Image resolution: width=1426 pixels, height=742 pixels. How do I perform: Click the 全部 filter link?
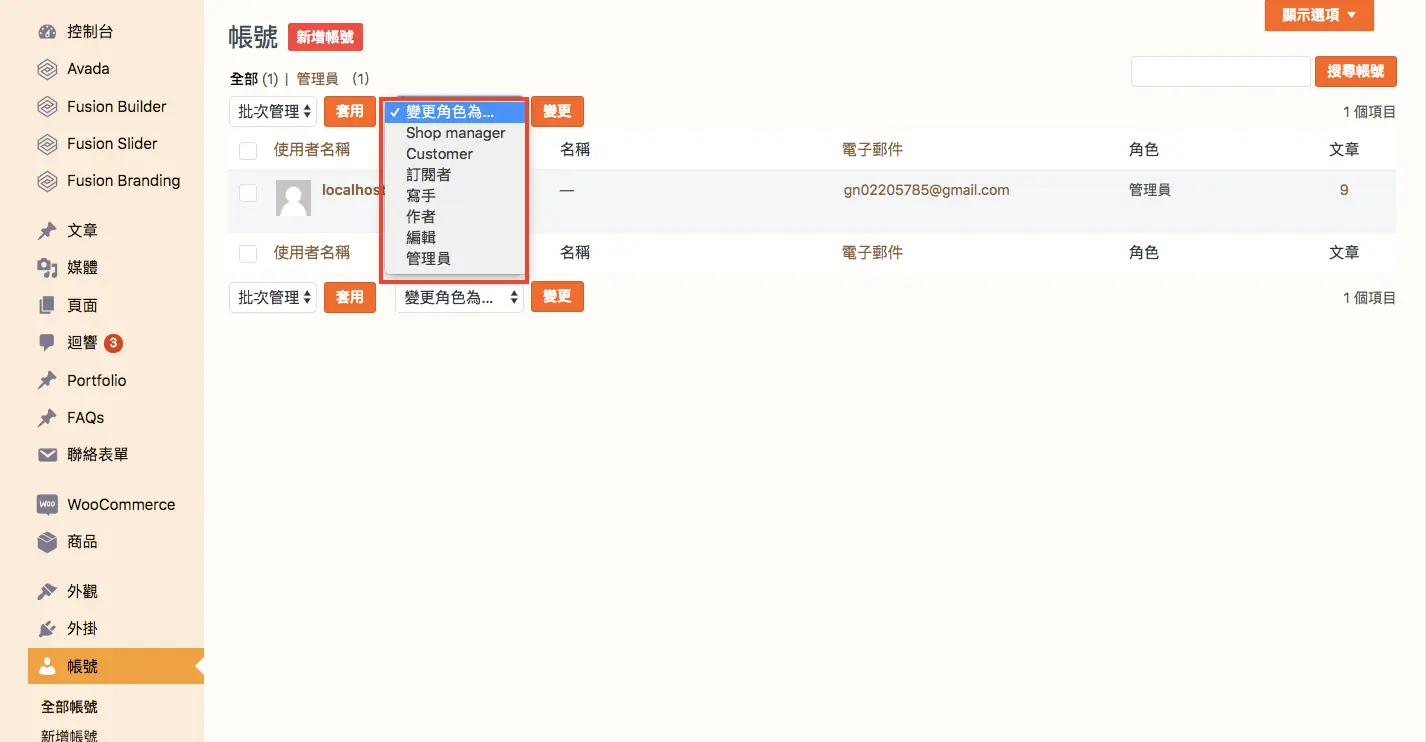coord(244,79)
